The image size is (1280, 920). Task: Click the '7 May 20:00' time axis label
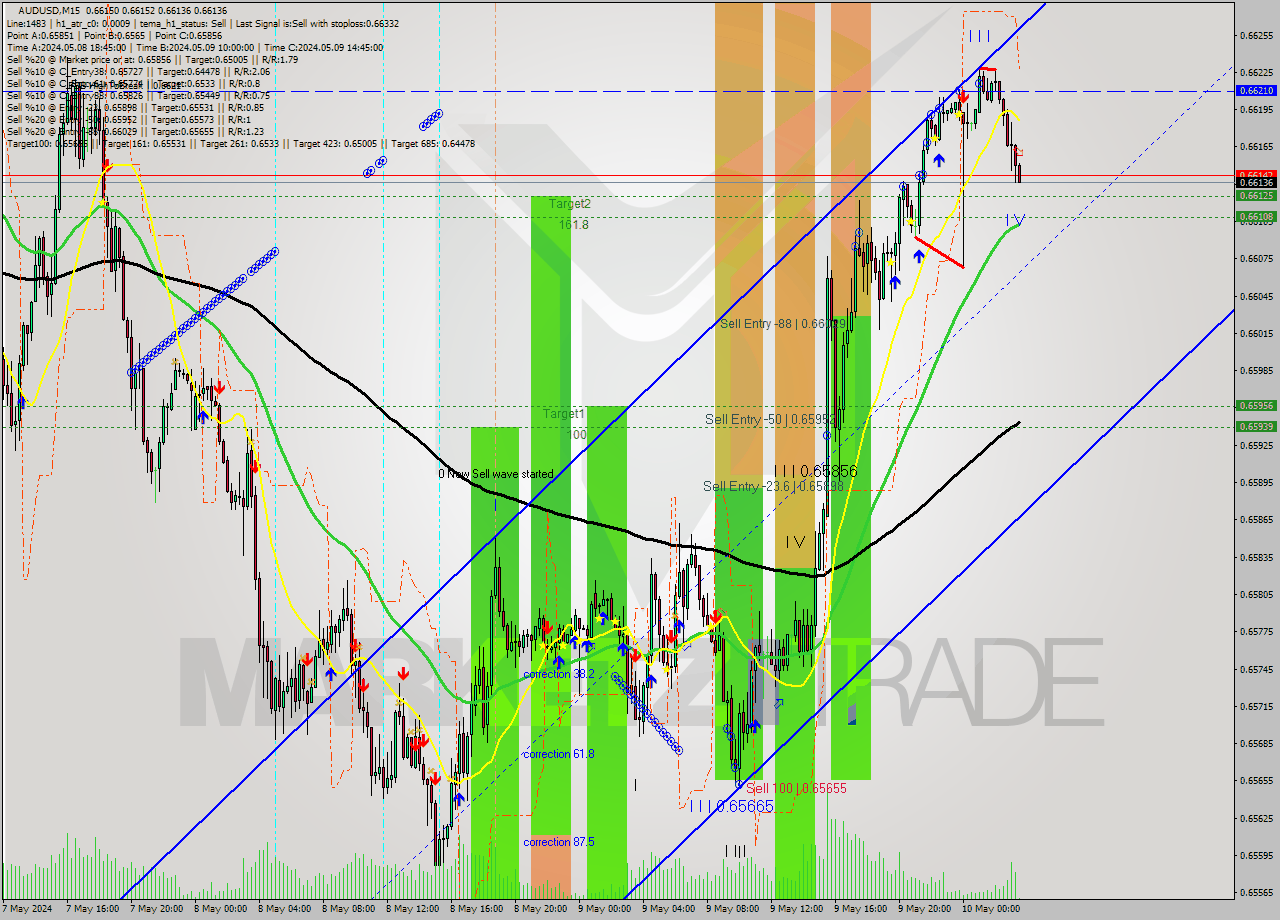(157, 910)
